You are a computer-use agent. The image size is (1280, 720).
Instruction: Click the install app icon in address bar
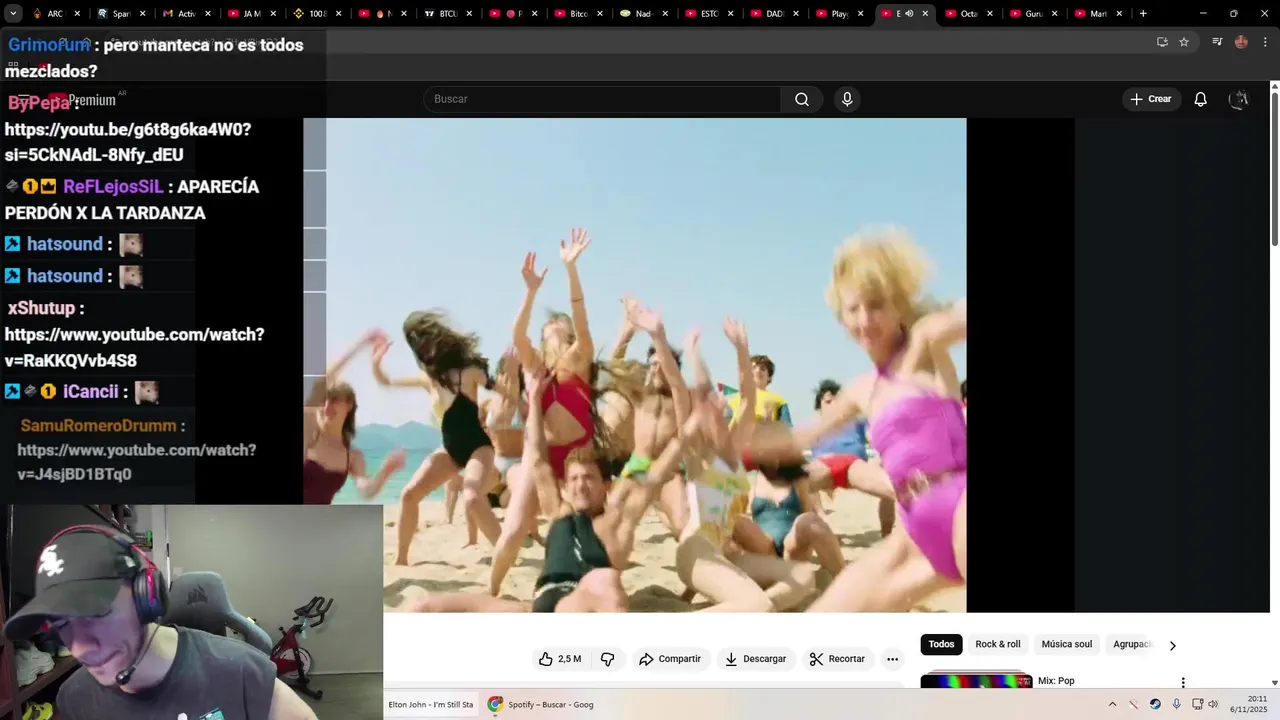click(x=1162, y=42)
